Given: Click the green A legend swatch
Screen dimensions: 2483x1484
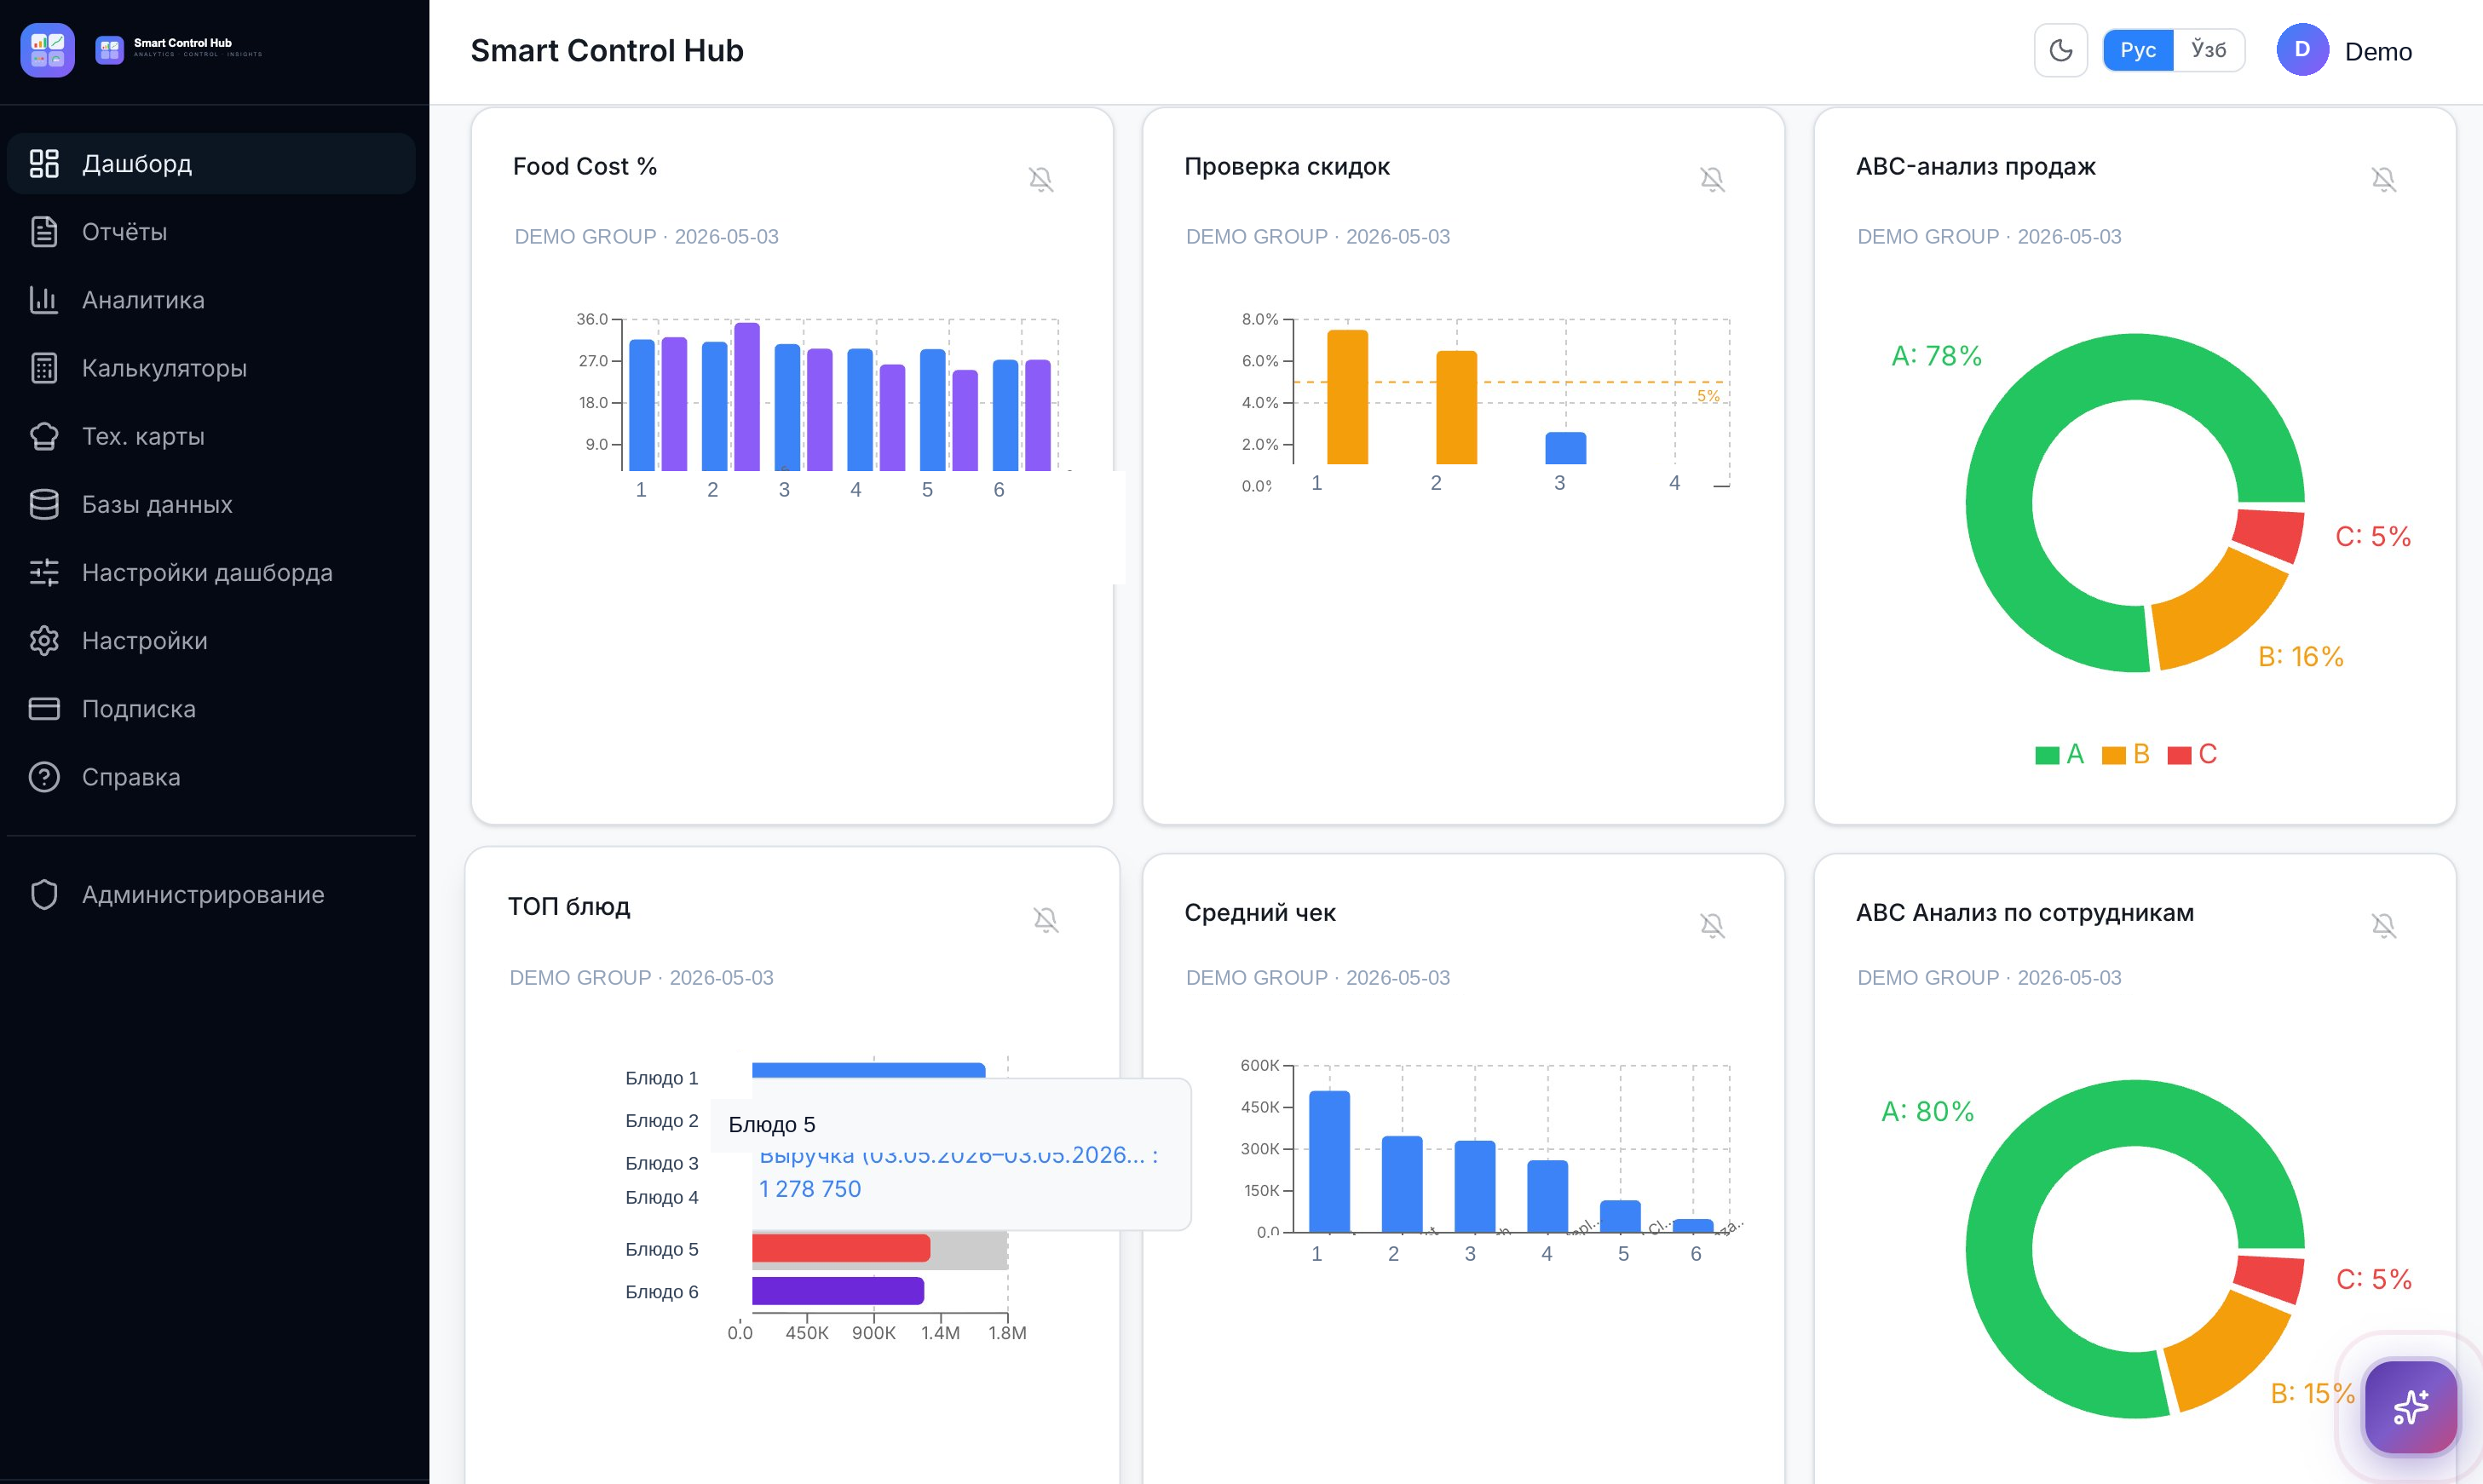Looking at the screenshot, I should click(x=2046, y=755).
